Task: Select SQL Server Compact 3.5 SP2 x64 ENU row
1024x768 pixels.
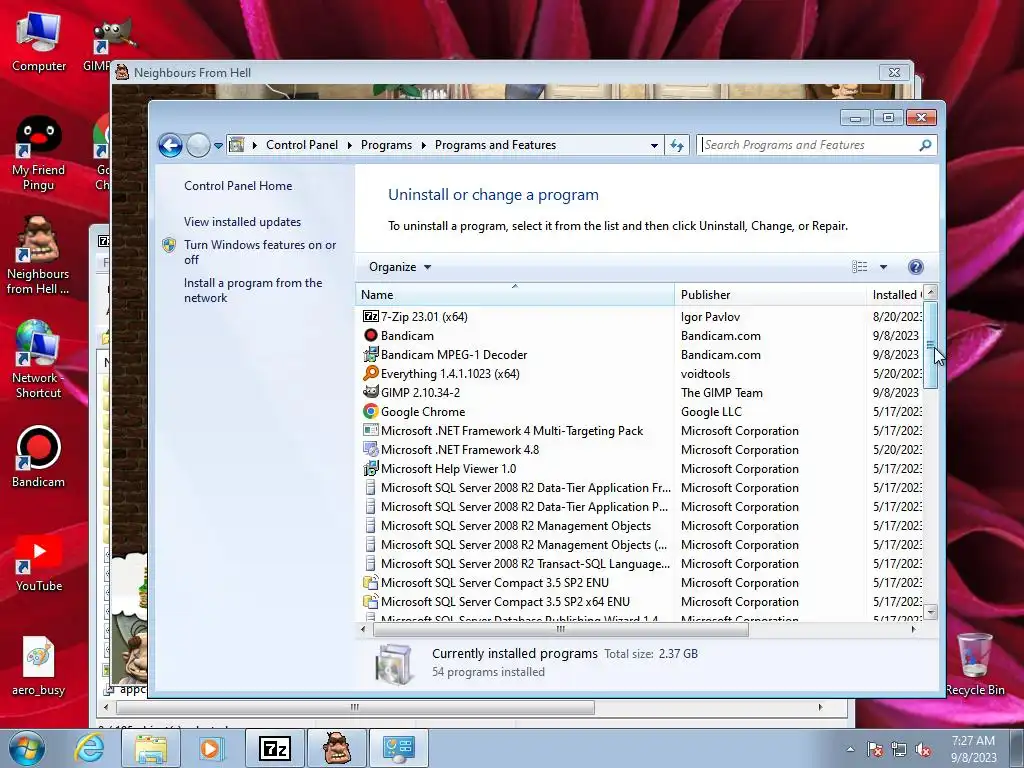Action: 640,601
